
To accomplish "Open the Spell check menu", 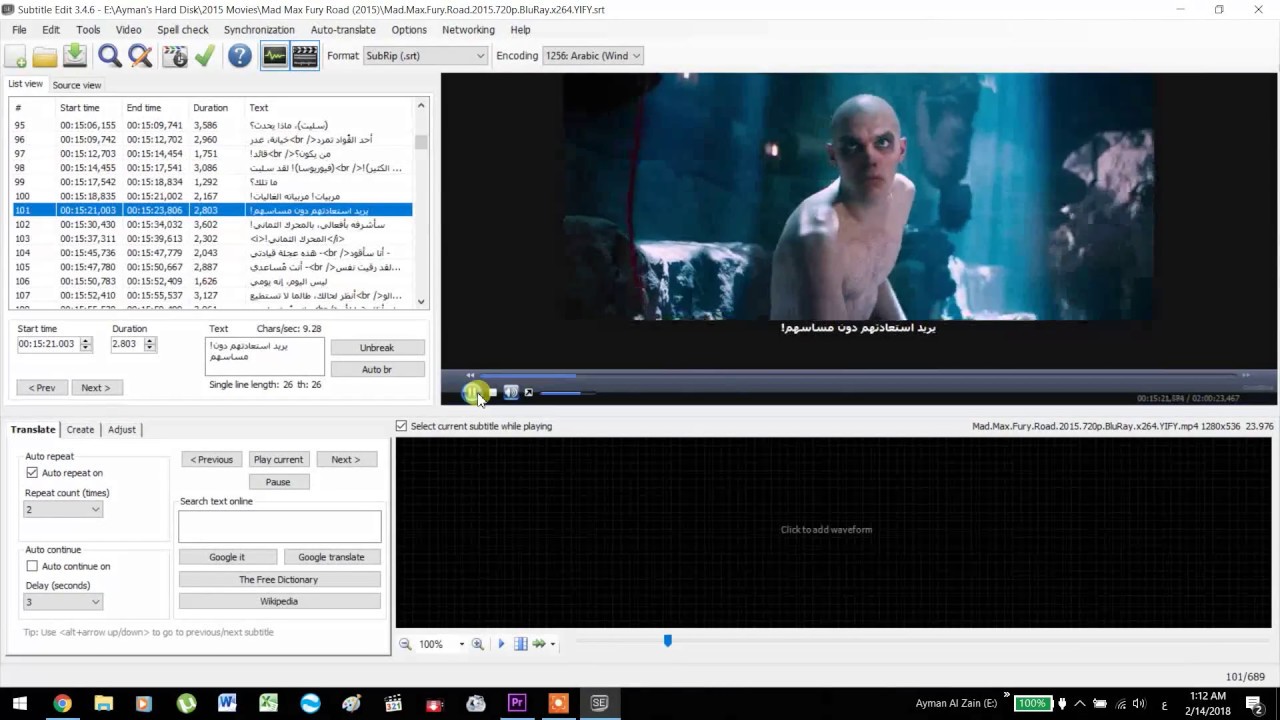I will [183, 30].
